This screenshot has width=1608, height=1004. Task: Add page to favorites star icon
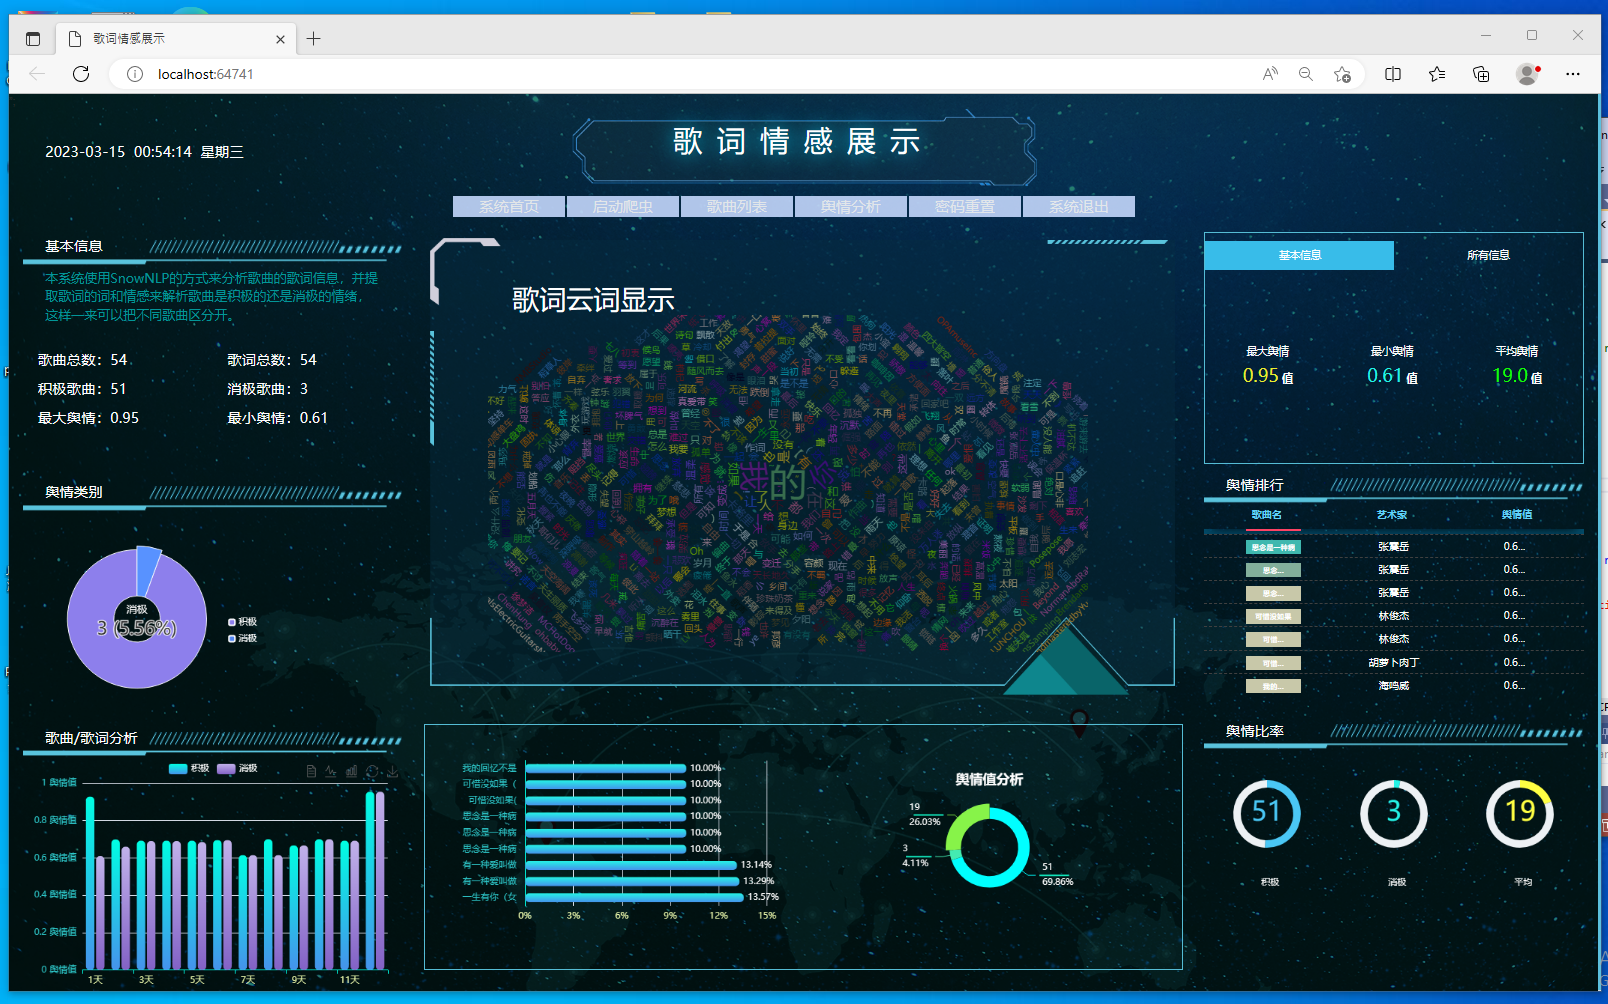tap(1342, 74)
